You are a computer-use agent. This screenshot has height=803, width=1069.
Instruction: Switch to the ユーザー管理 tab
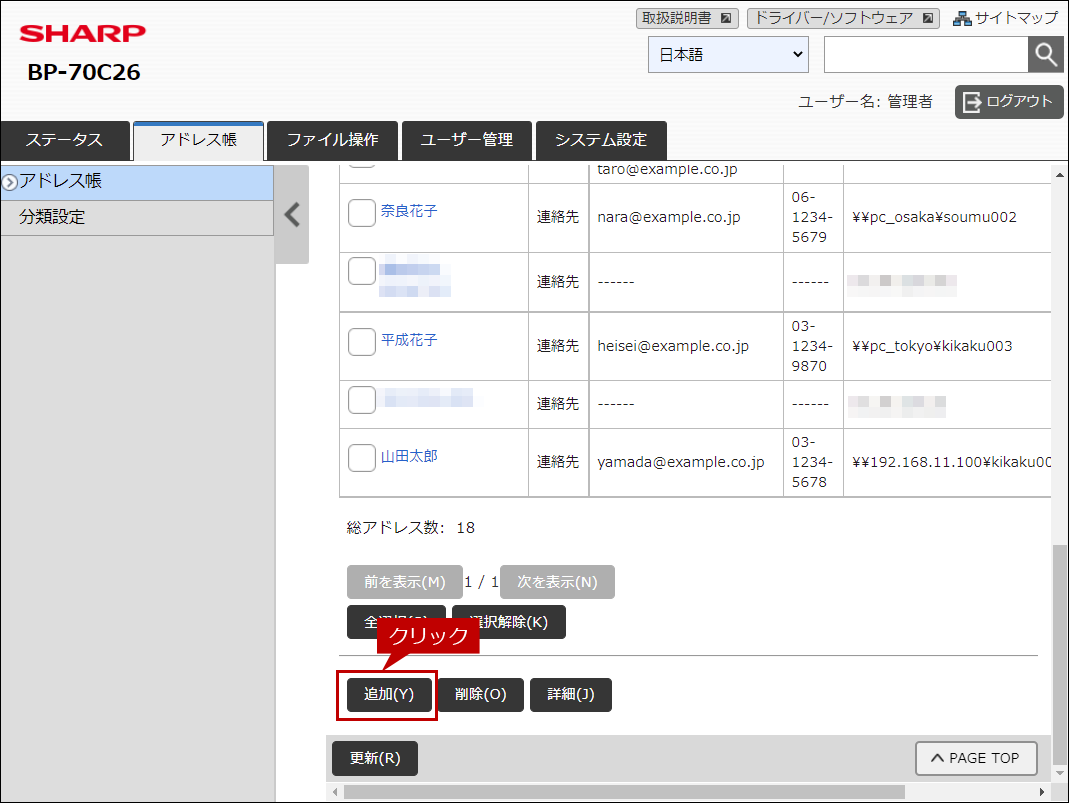point(466,140)
